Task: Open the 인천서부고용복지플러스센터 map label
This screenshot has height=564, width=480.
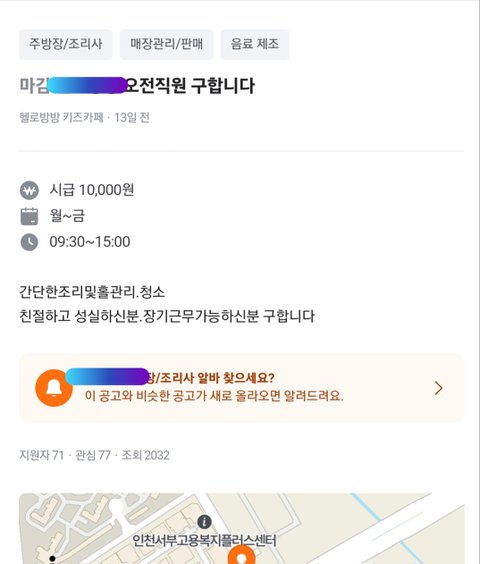Action: point(204,541)
